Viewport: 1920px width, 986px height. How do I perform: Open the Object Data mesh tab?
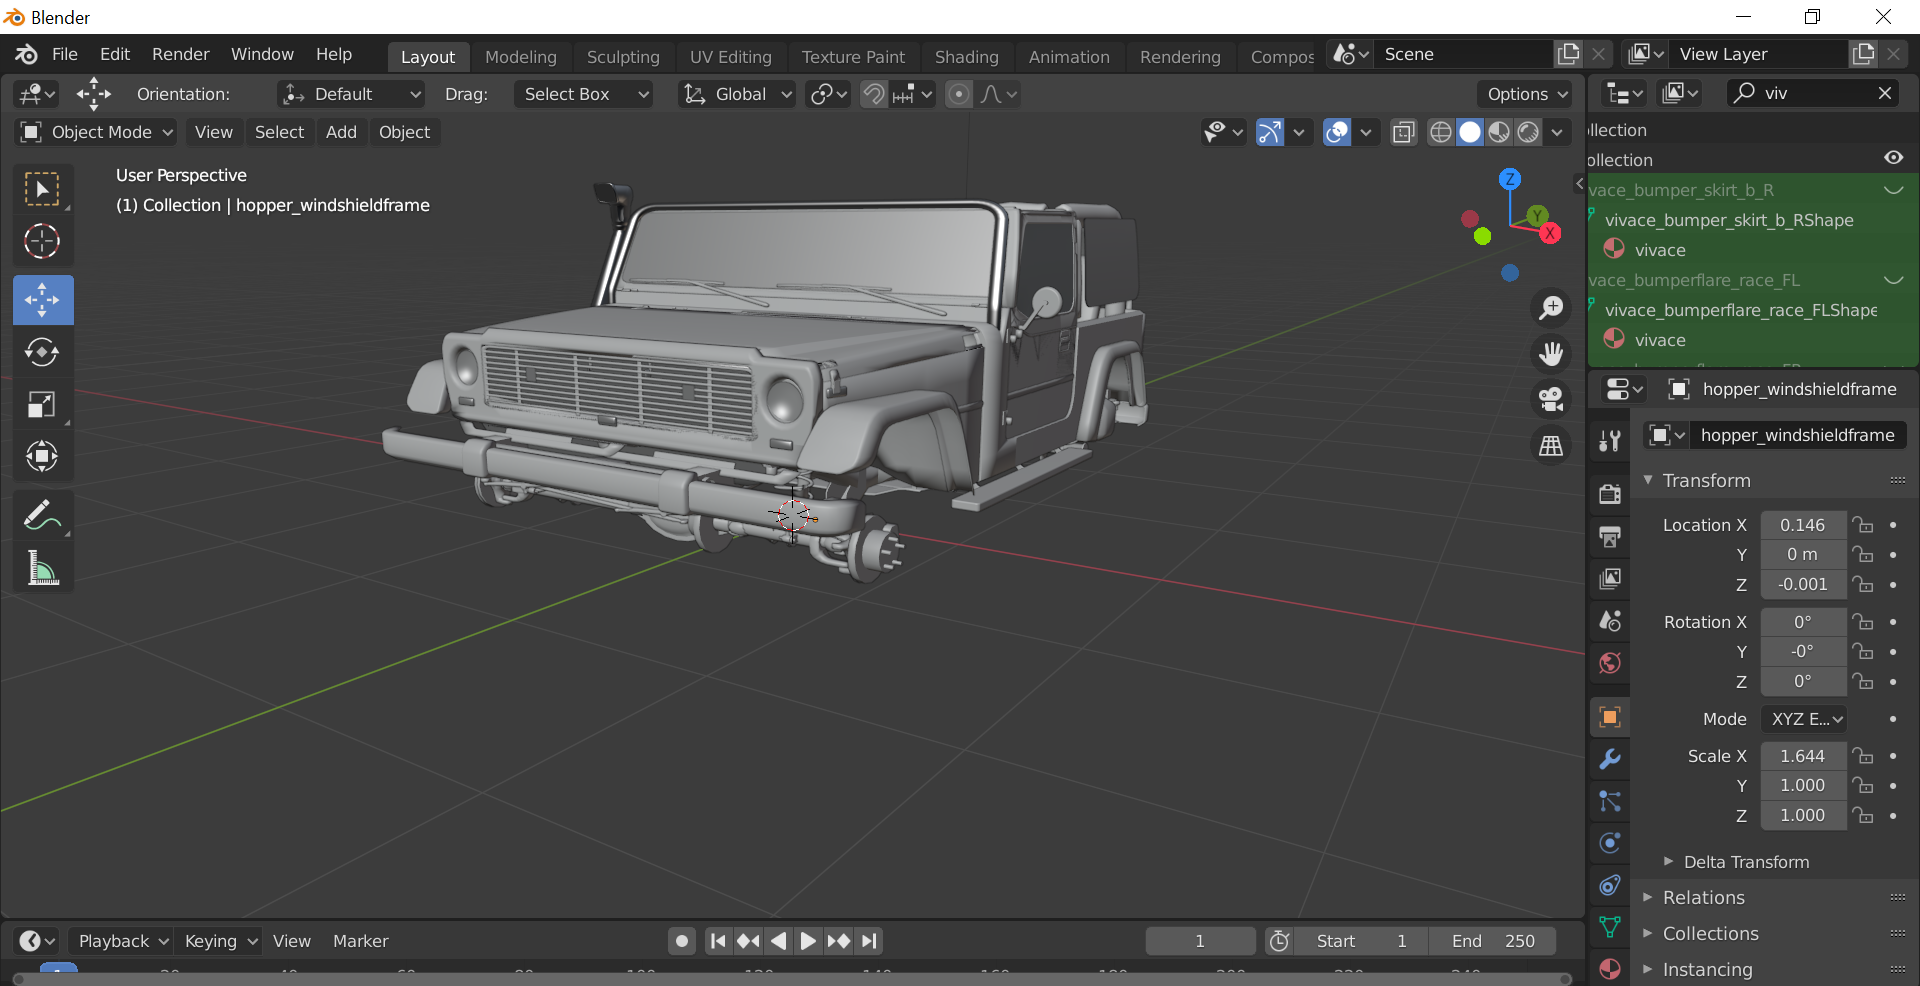[1610, 927]
